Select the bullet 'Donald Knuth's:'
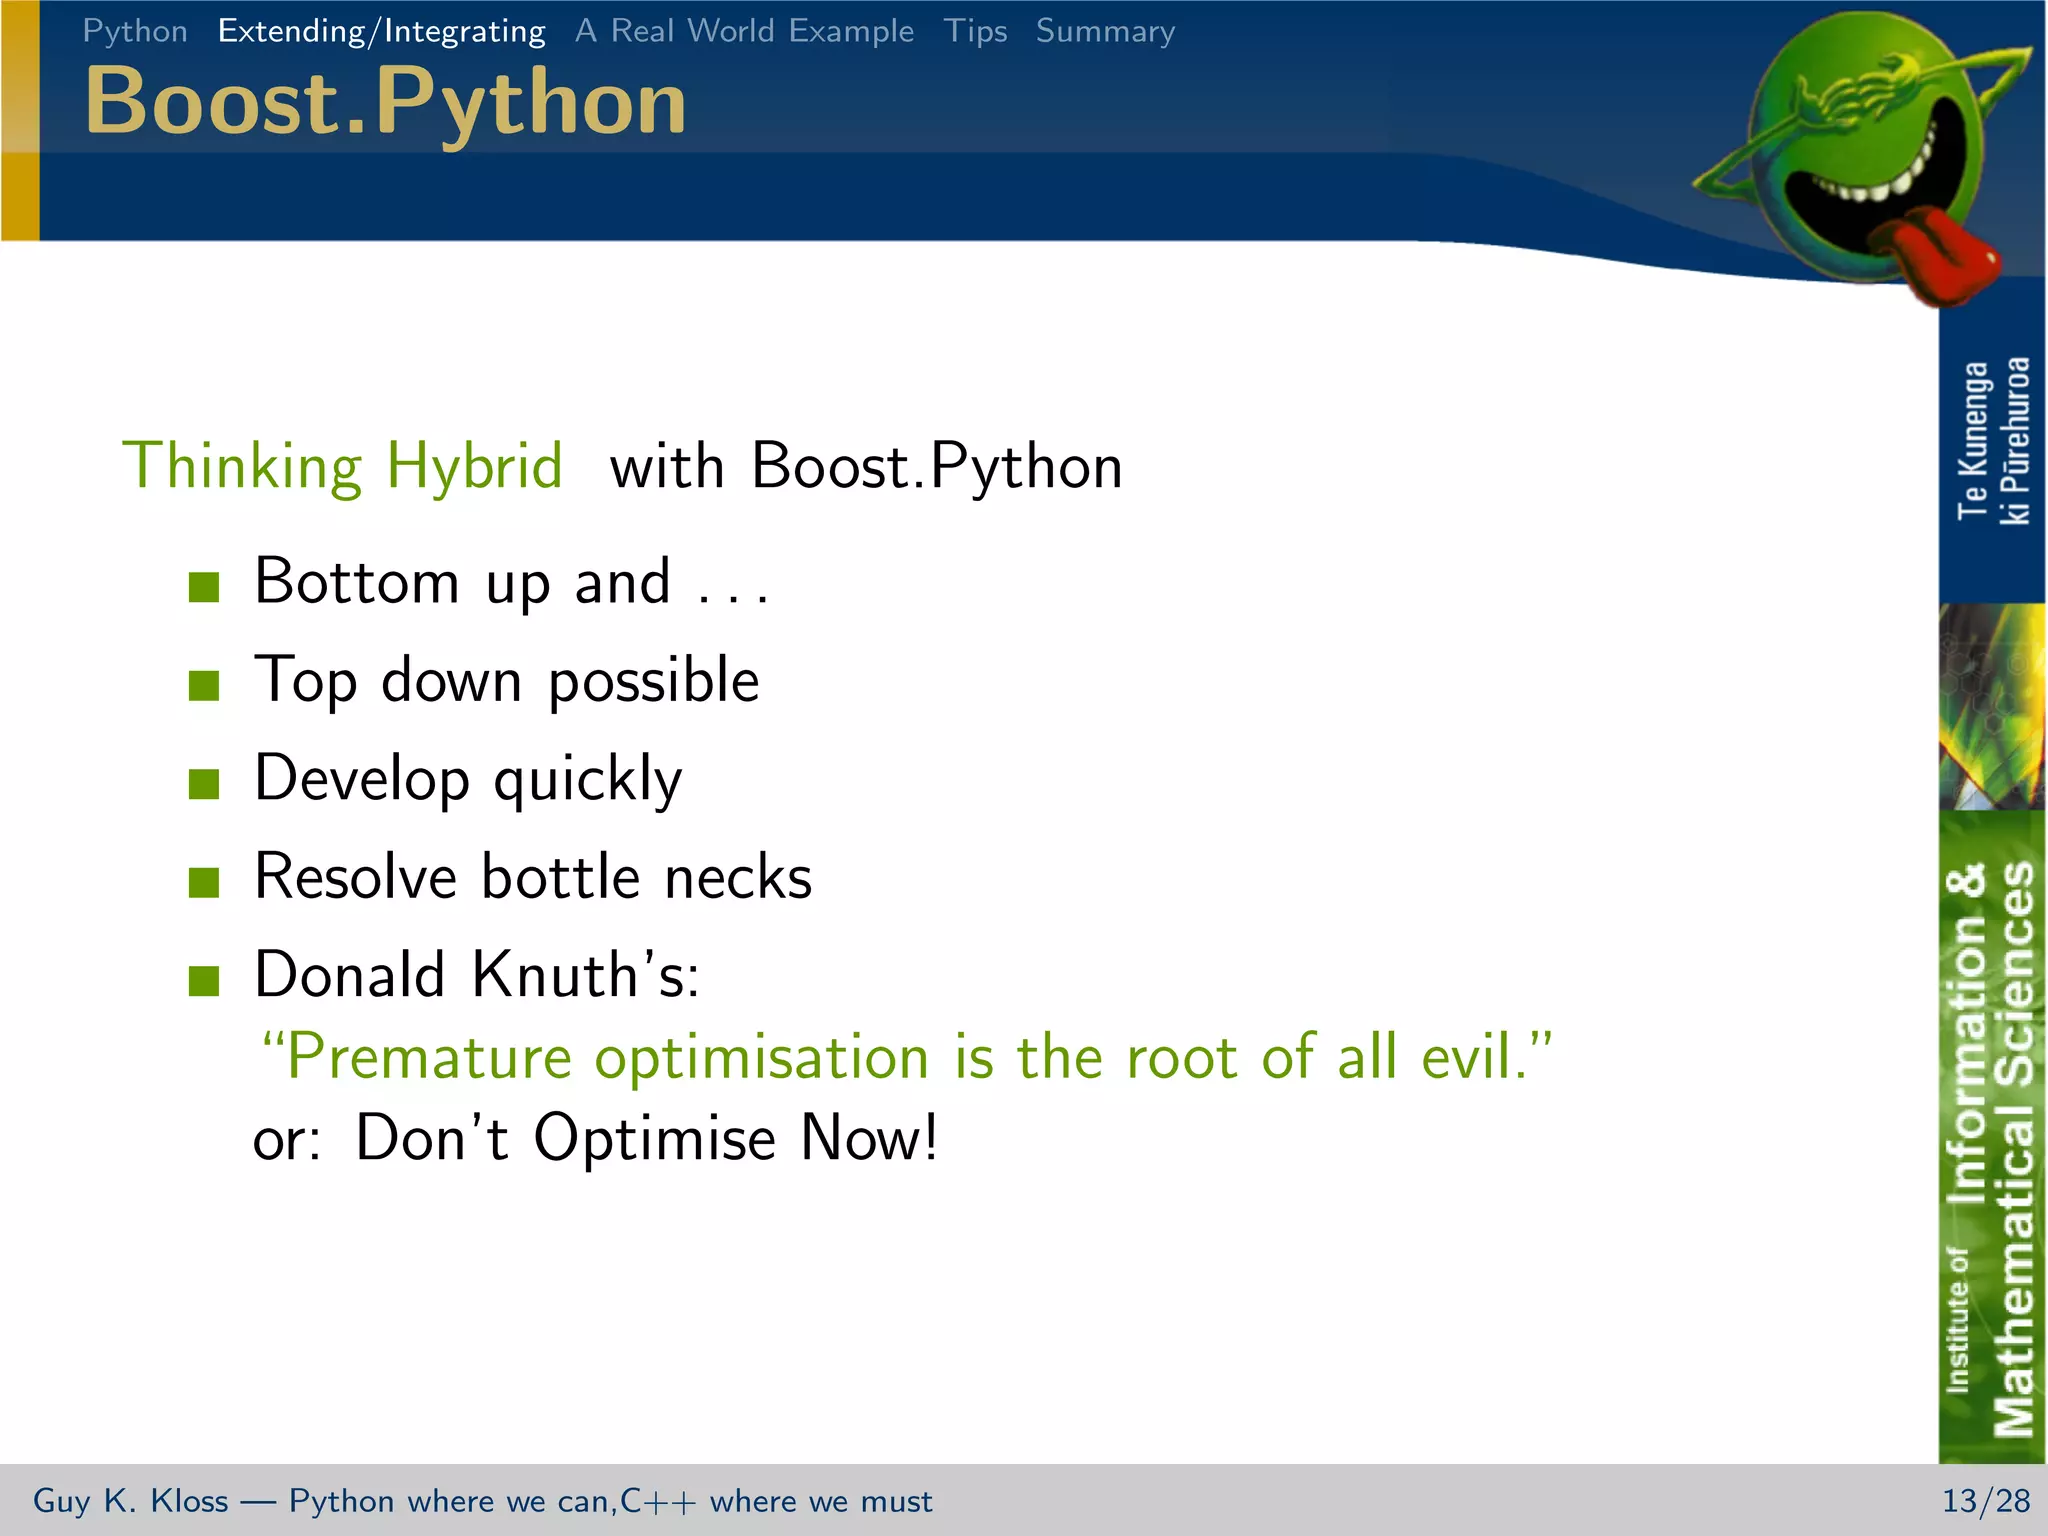 (x=477, y=975)
